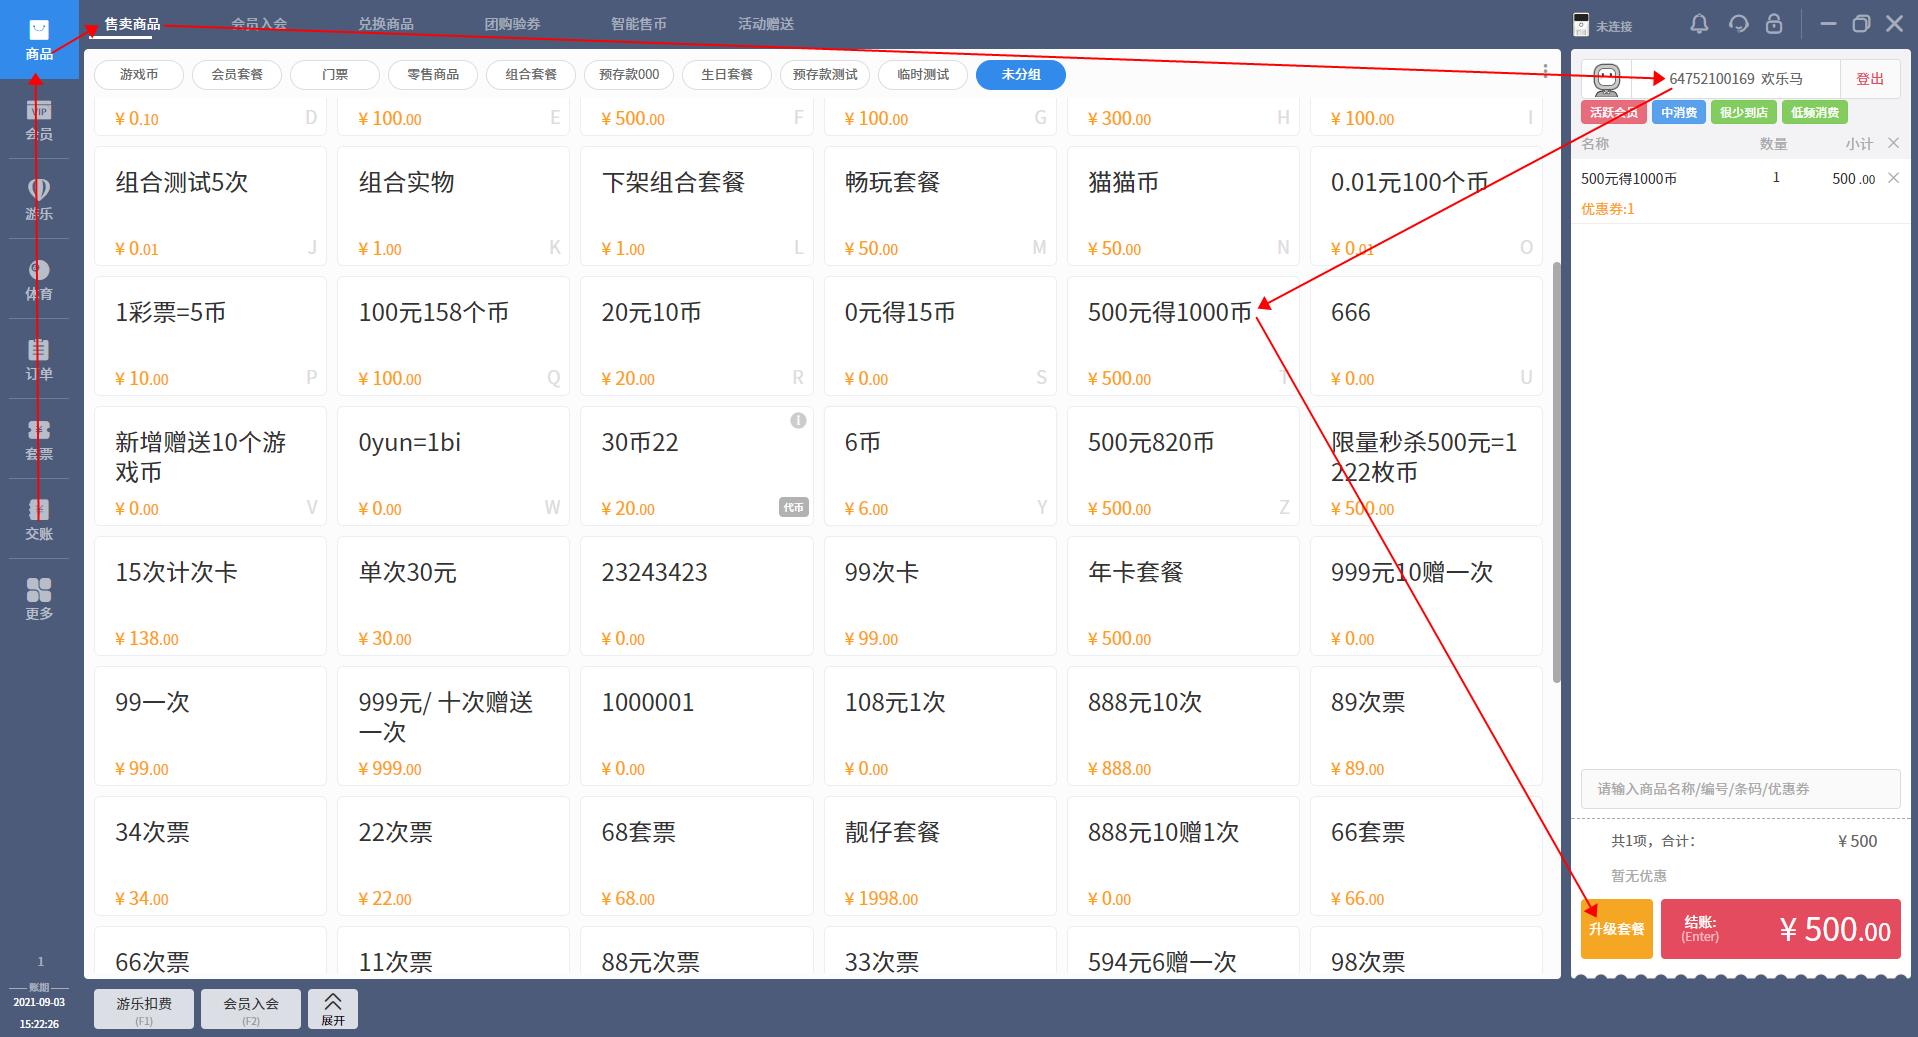The height and width of the screenshot is (1037, 1918).
Task: Select the 年卡套餐 product card
Action: click(x=1183, y=596)
